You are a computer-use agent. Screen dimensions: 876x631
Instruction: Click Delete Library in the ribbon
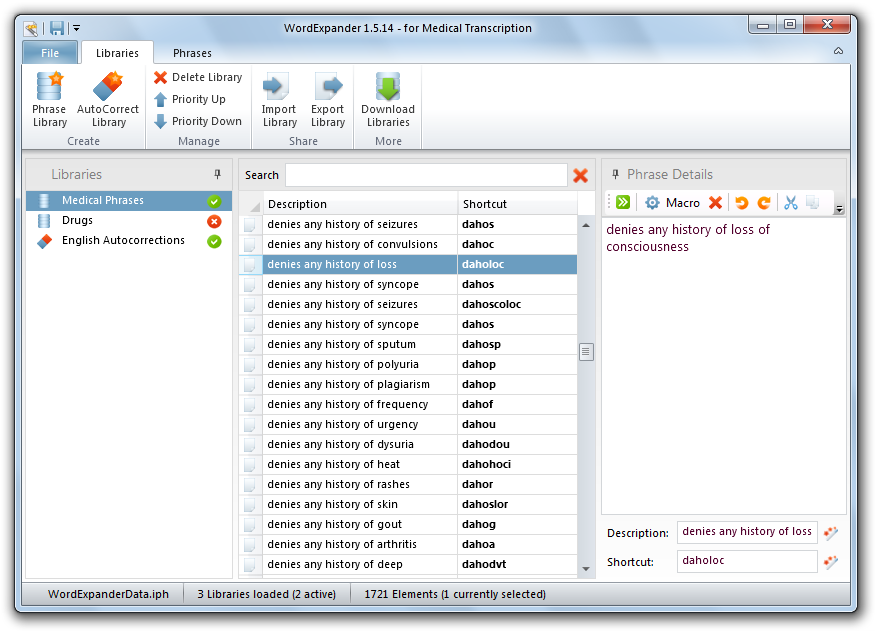(198, 77)
